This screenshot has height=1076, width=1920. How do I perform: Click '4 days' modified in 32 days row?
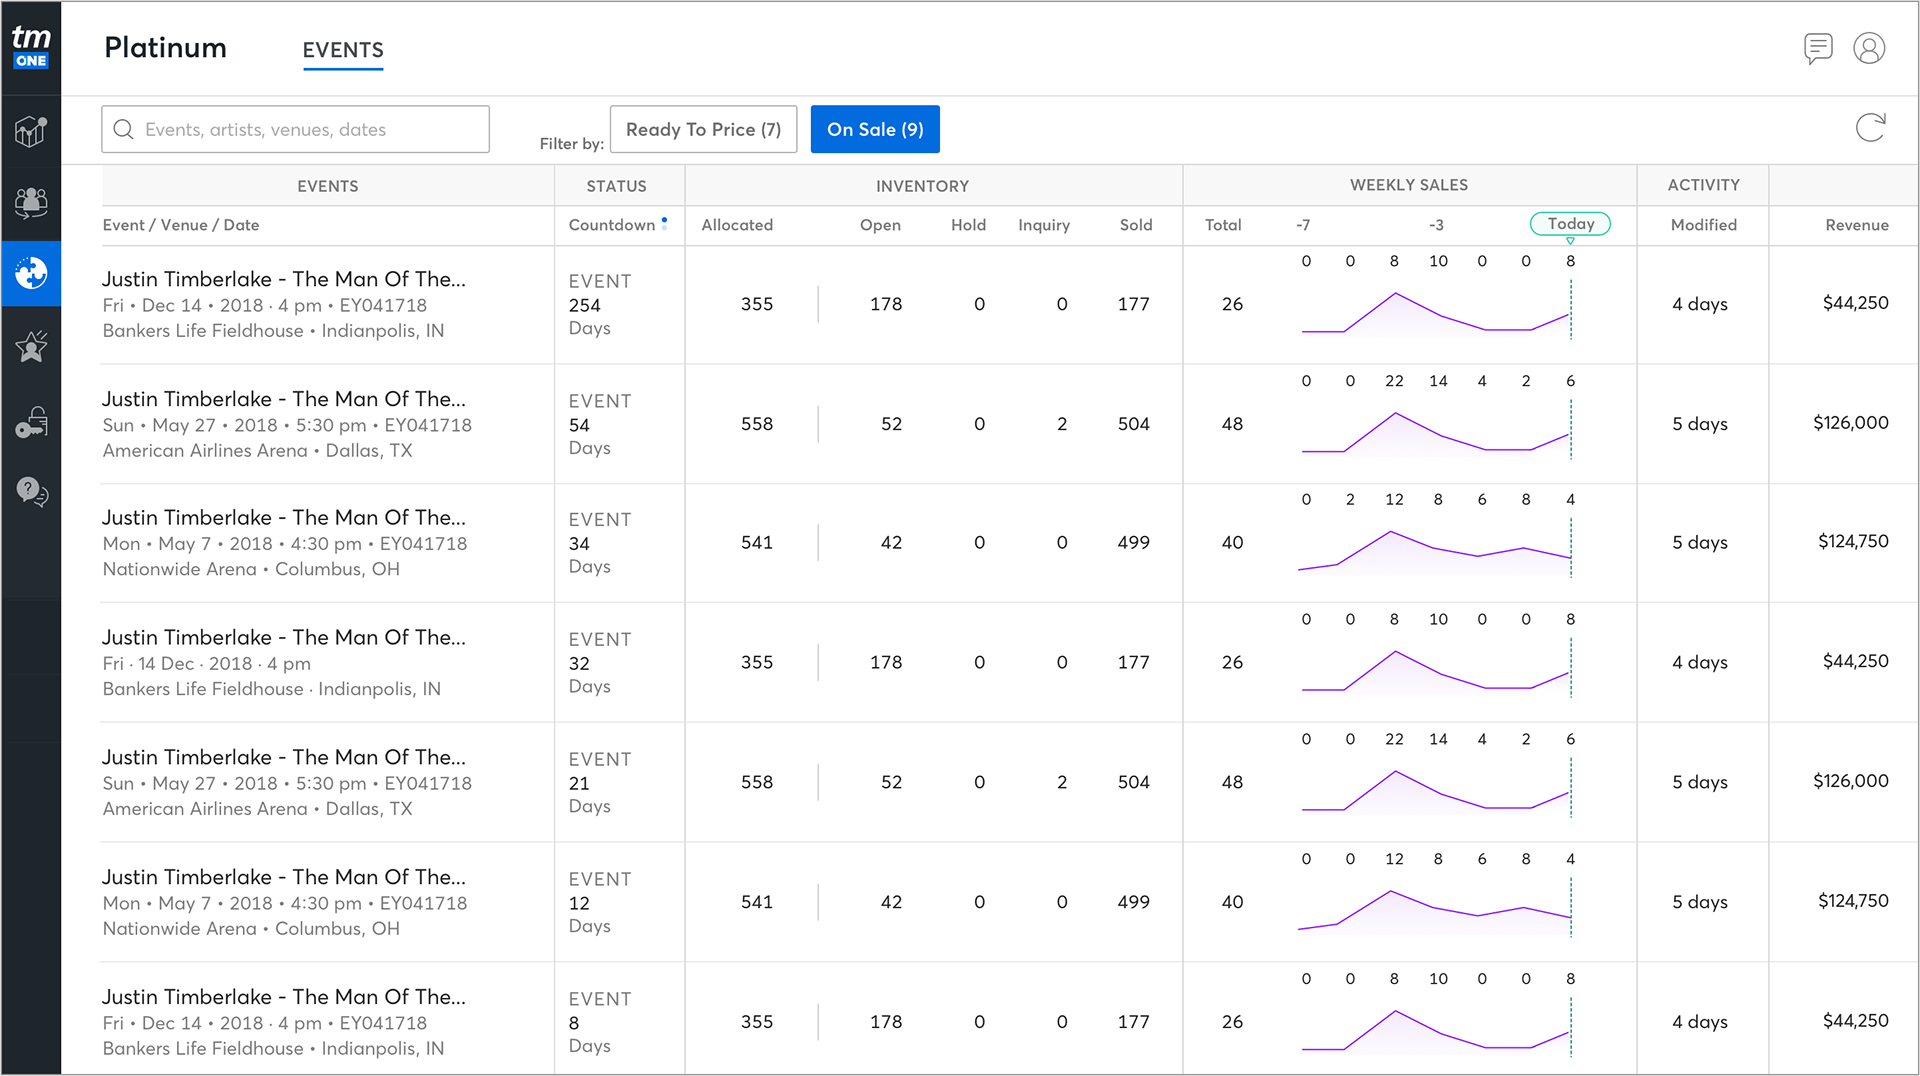1700,663
